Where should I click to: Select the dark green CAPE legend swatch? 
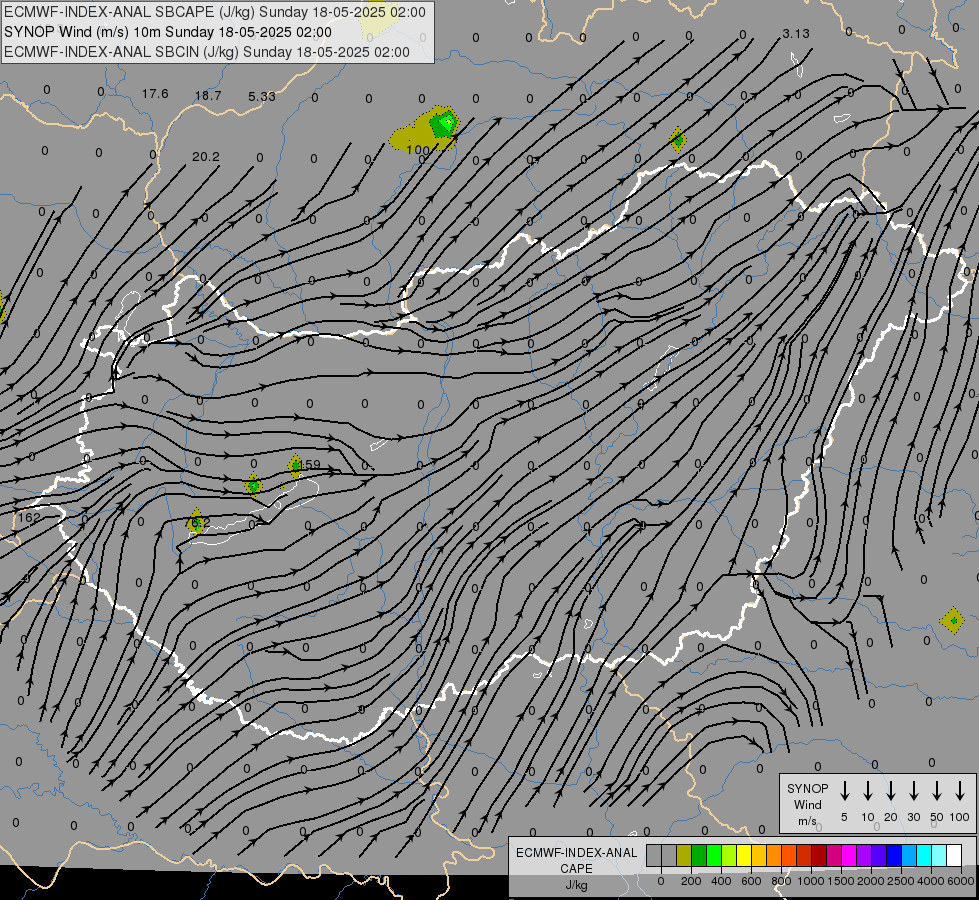pos(699,856)
